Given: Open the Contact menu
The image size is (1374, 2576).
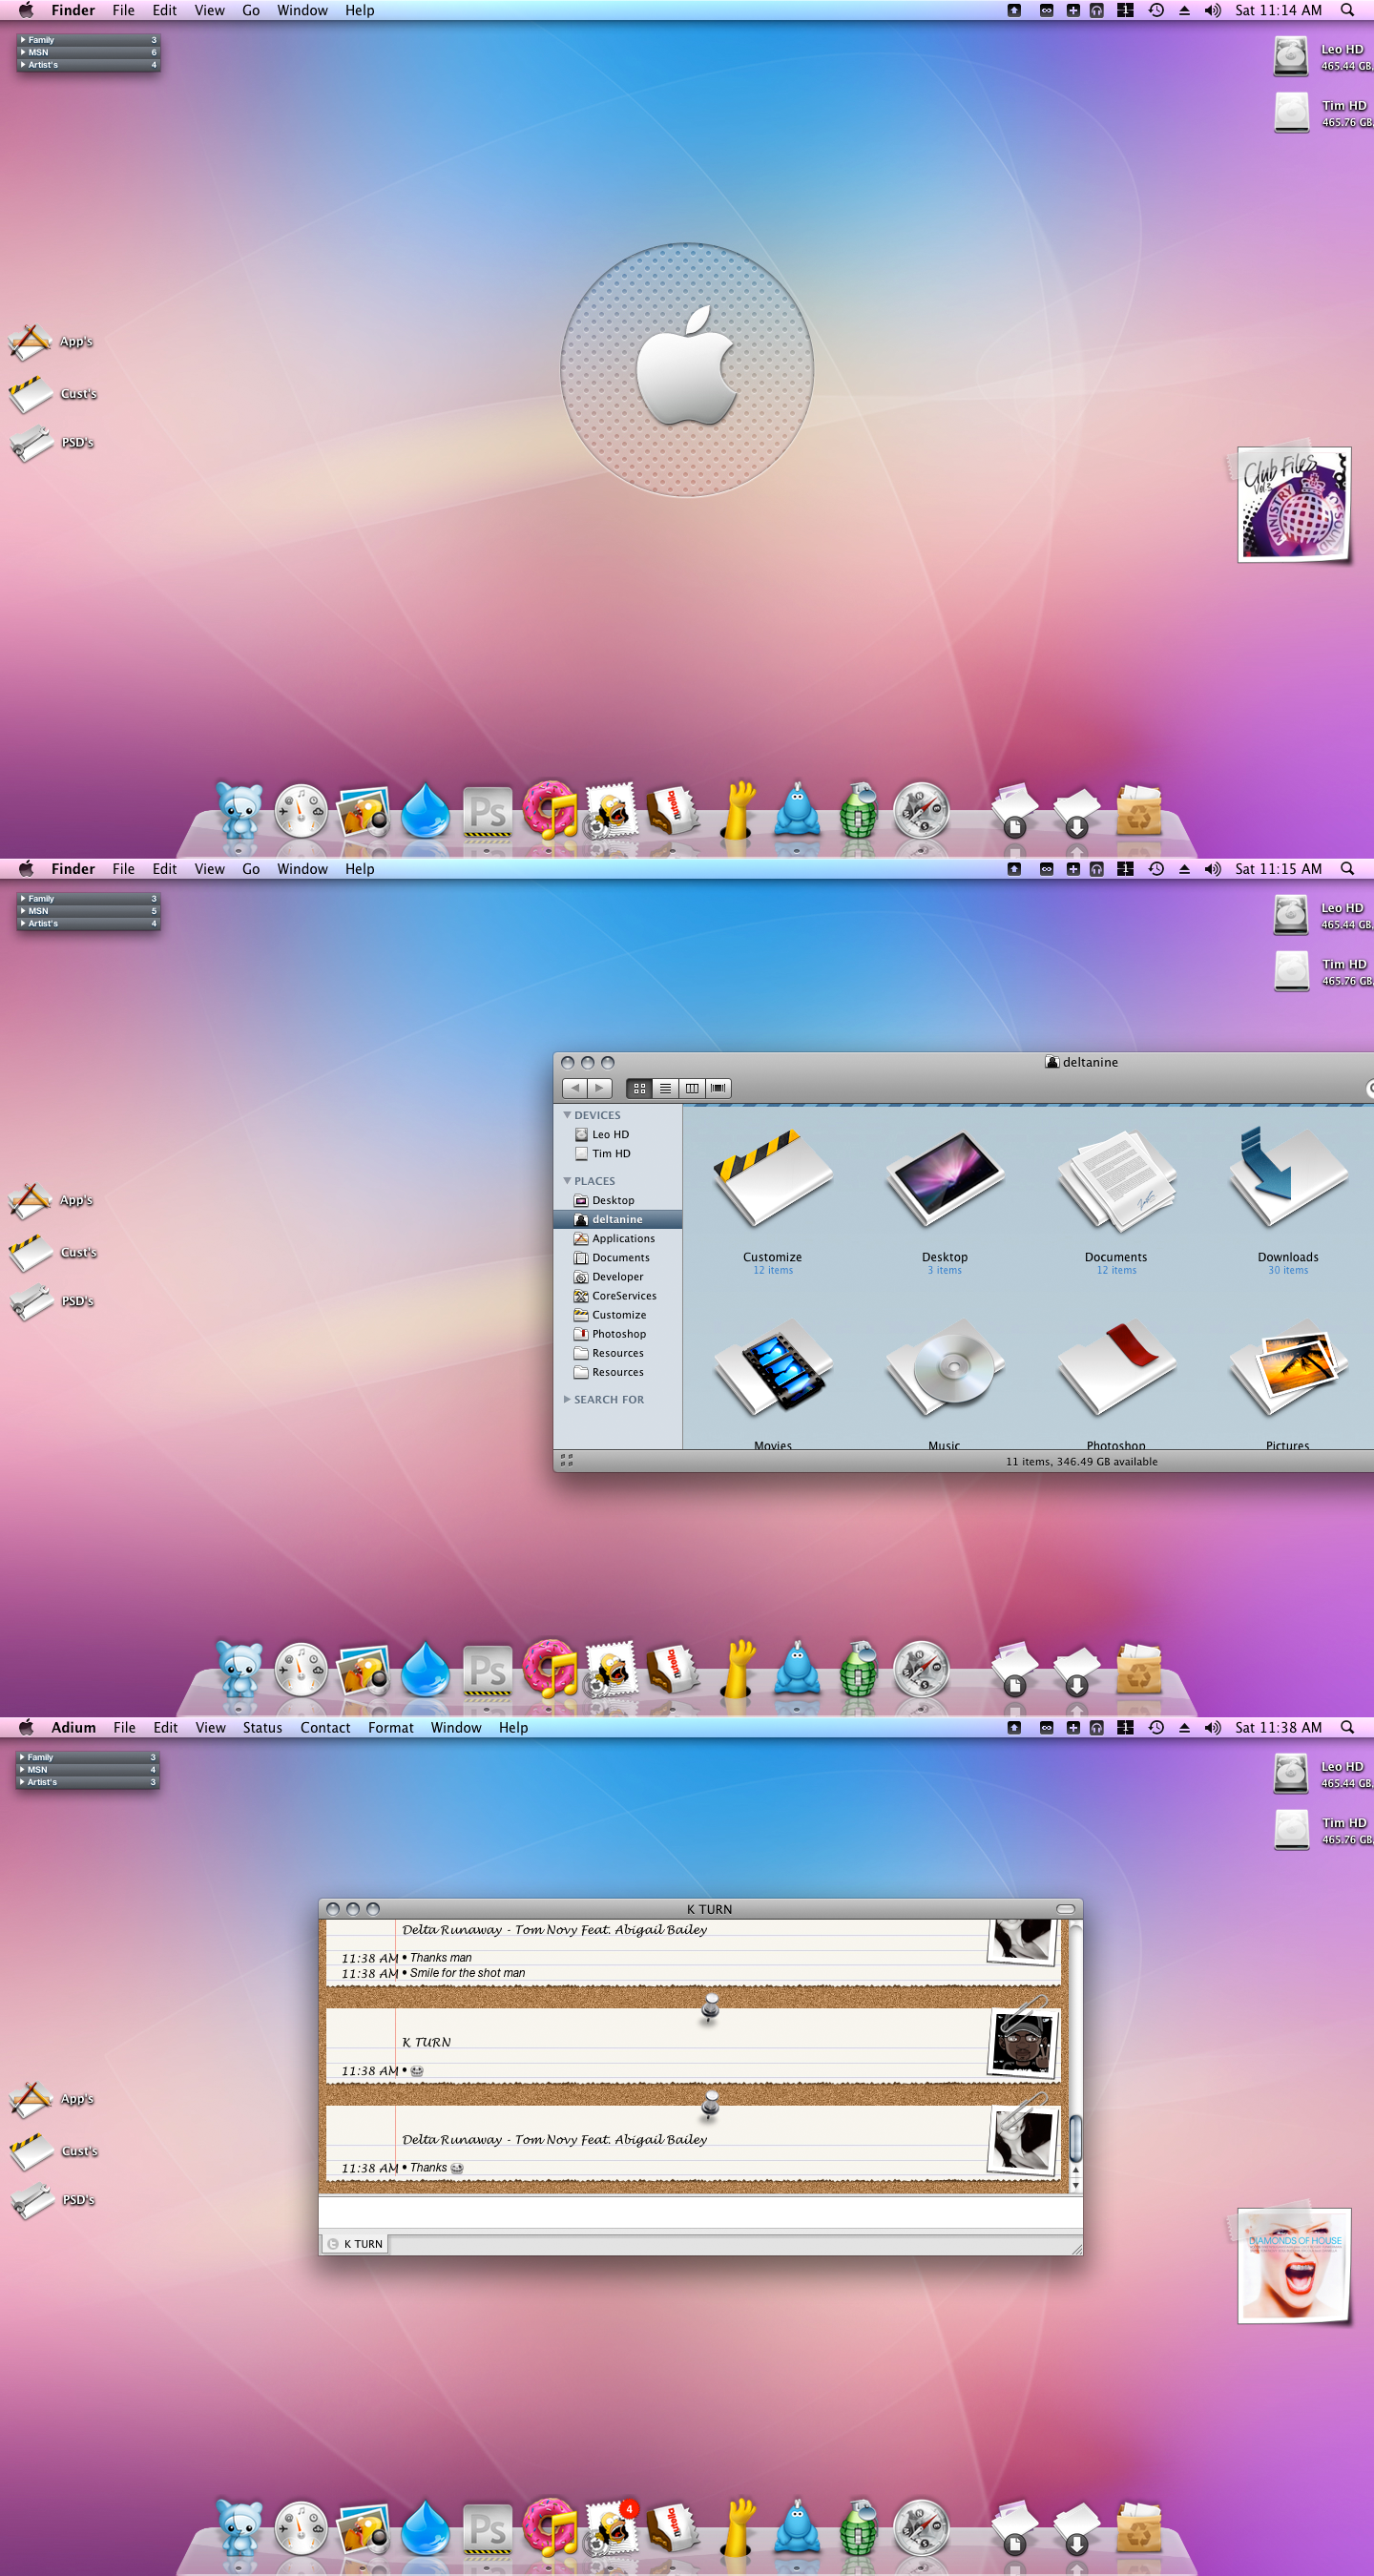Looking at the screenshot, I should click(x=325, y=1727).
